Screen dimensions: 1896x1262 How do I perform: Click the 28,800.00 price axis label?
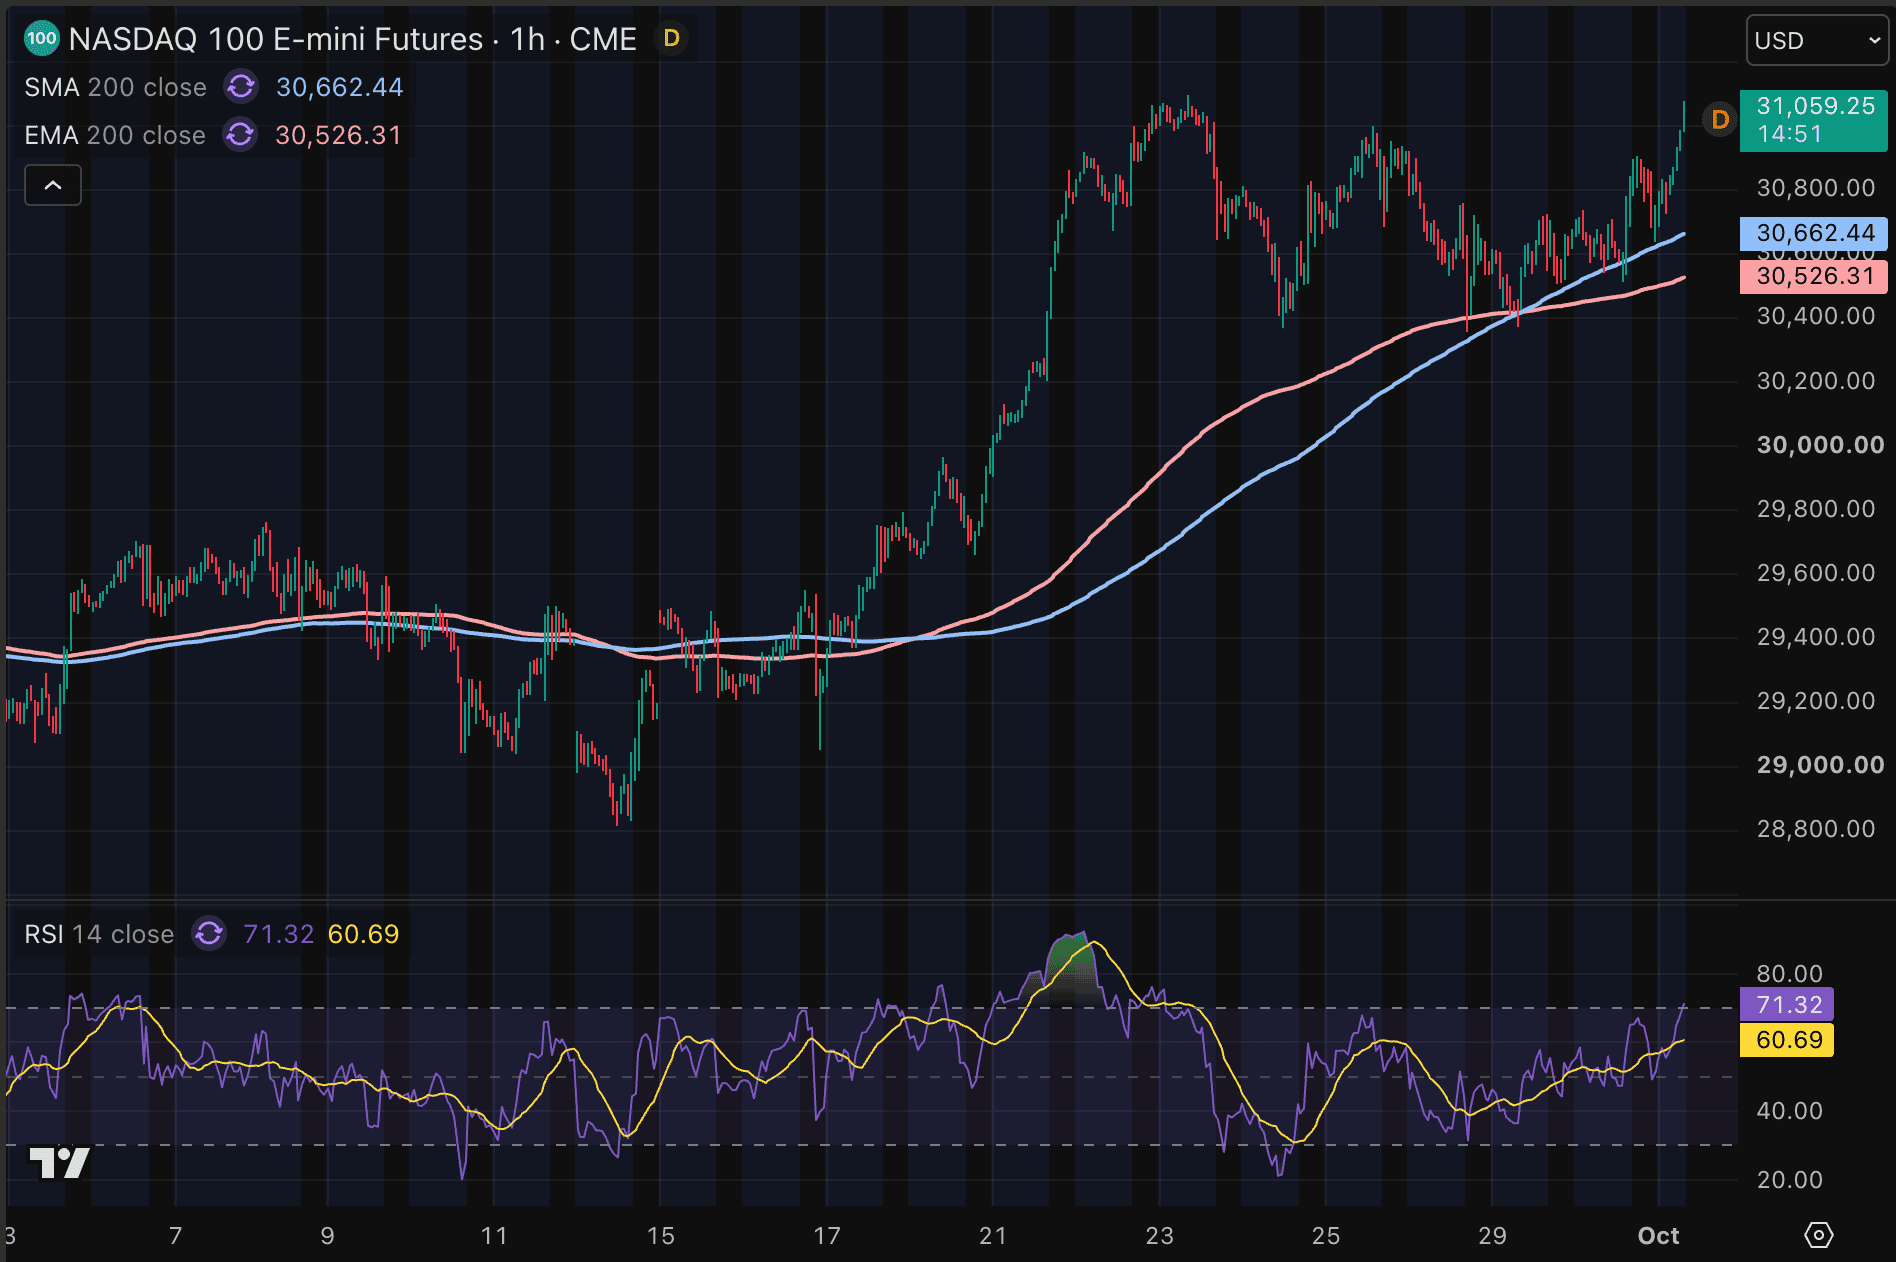click(1816, 829)
